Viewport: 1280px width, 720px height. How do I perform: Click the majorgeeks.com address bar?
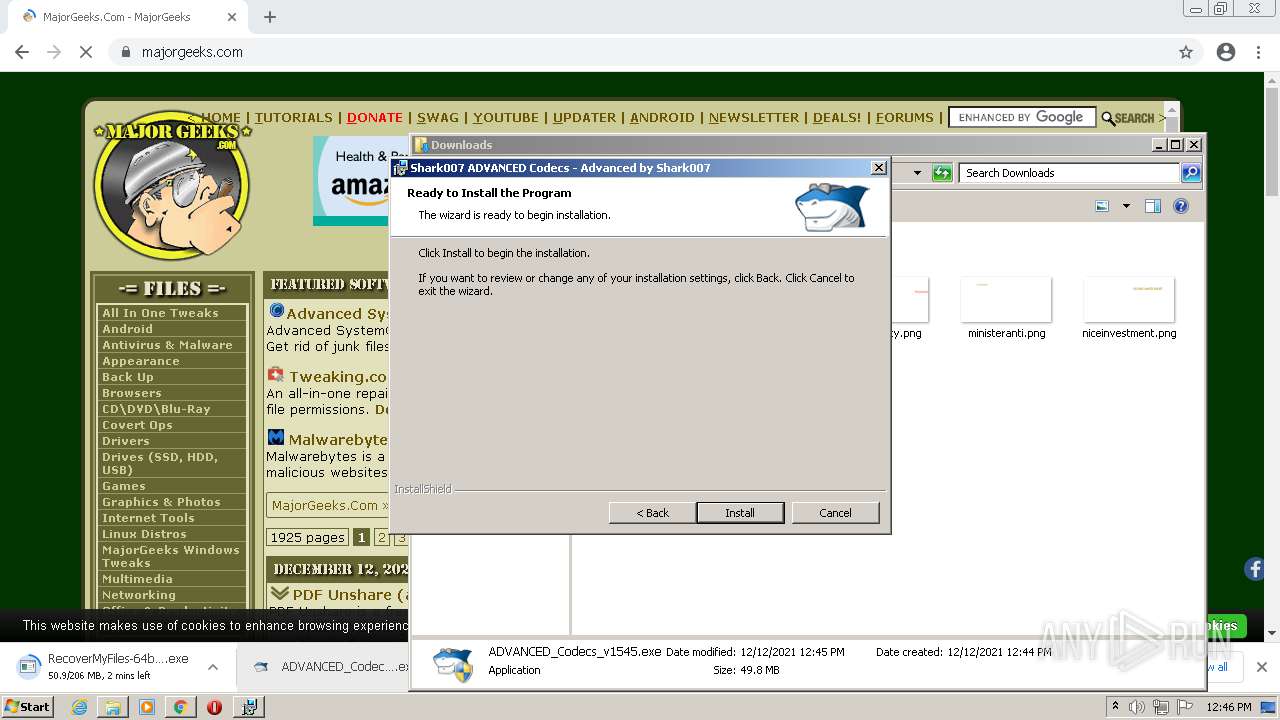click(x=640, y=52)
